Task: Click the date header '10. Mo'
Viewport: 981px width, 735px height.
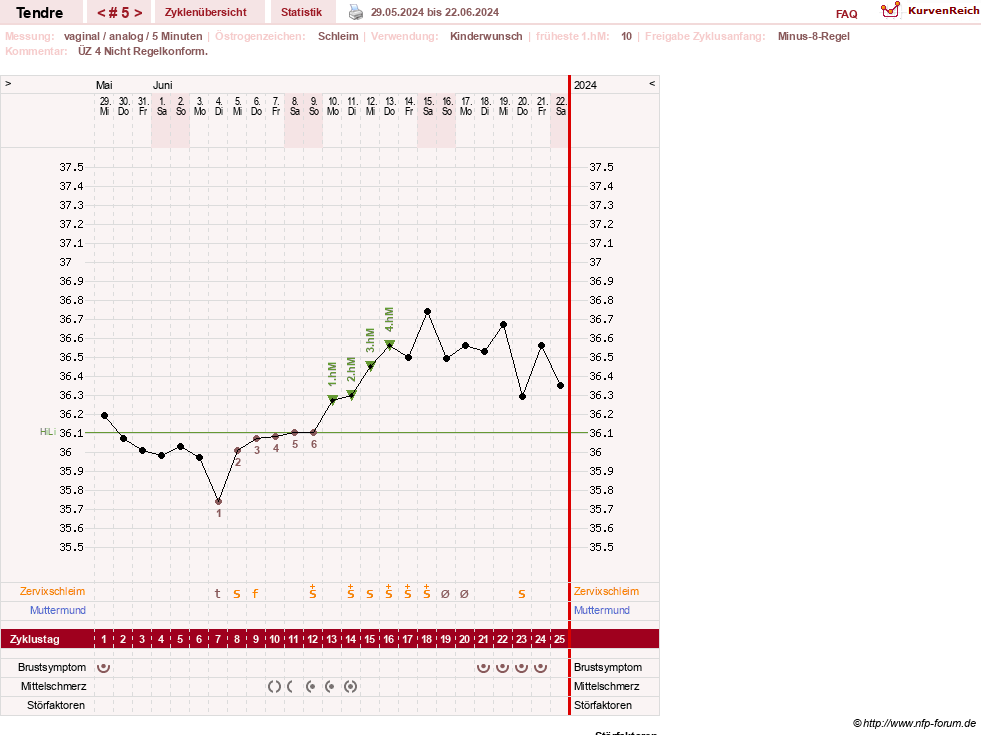Action: (x=333, y=106)
